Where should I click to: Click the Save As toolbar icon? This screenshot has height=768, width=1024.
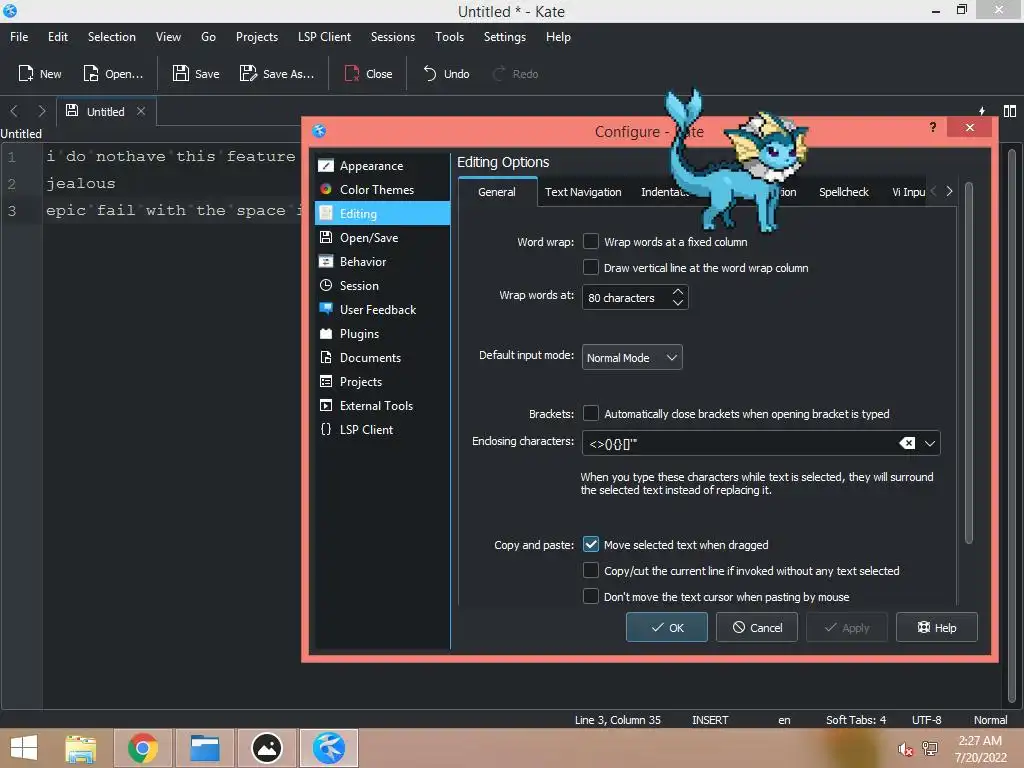pyautogui.click(x=248, y=73)
